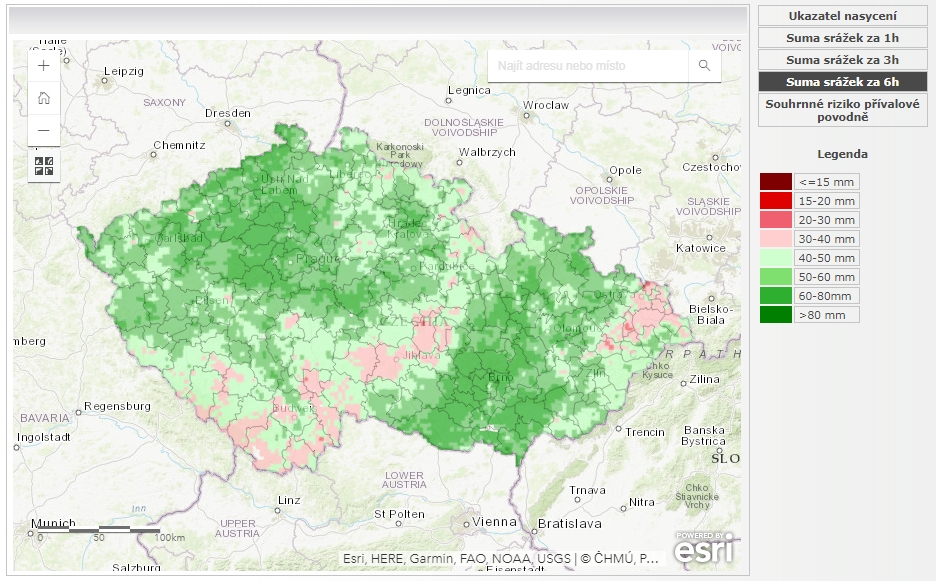Select Suma srážek za 6h

(842, 82)
